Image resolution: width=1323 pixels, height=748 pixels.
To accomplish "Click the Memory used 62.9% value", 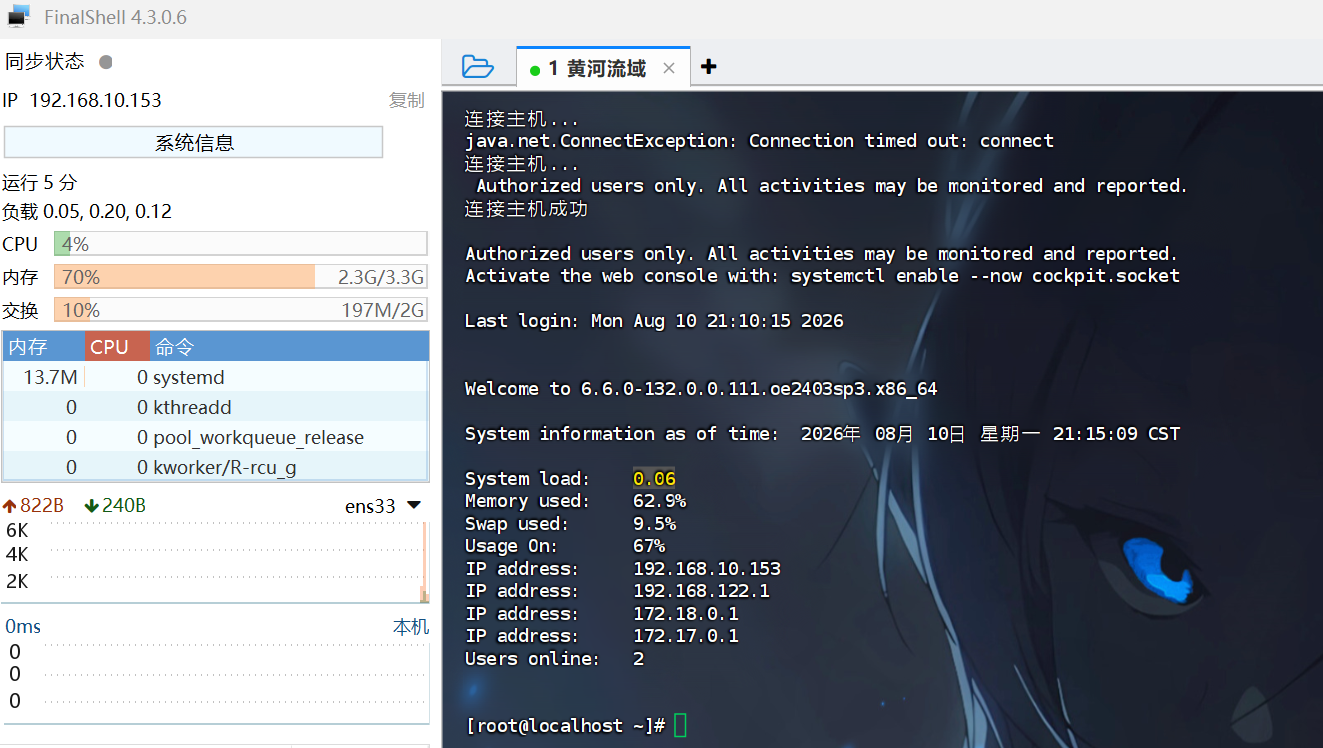I will coord(659,501).
